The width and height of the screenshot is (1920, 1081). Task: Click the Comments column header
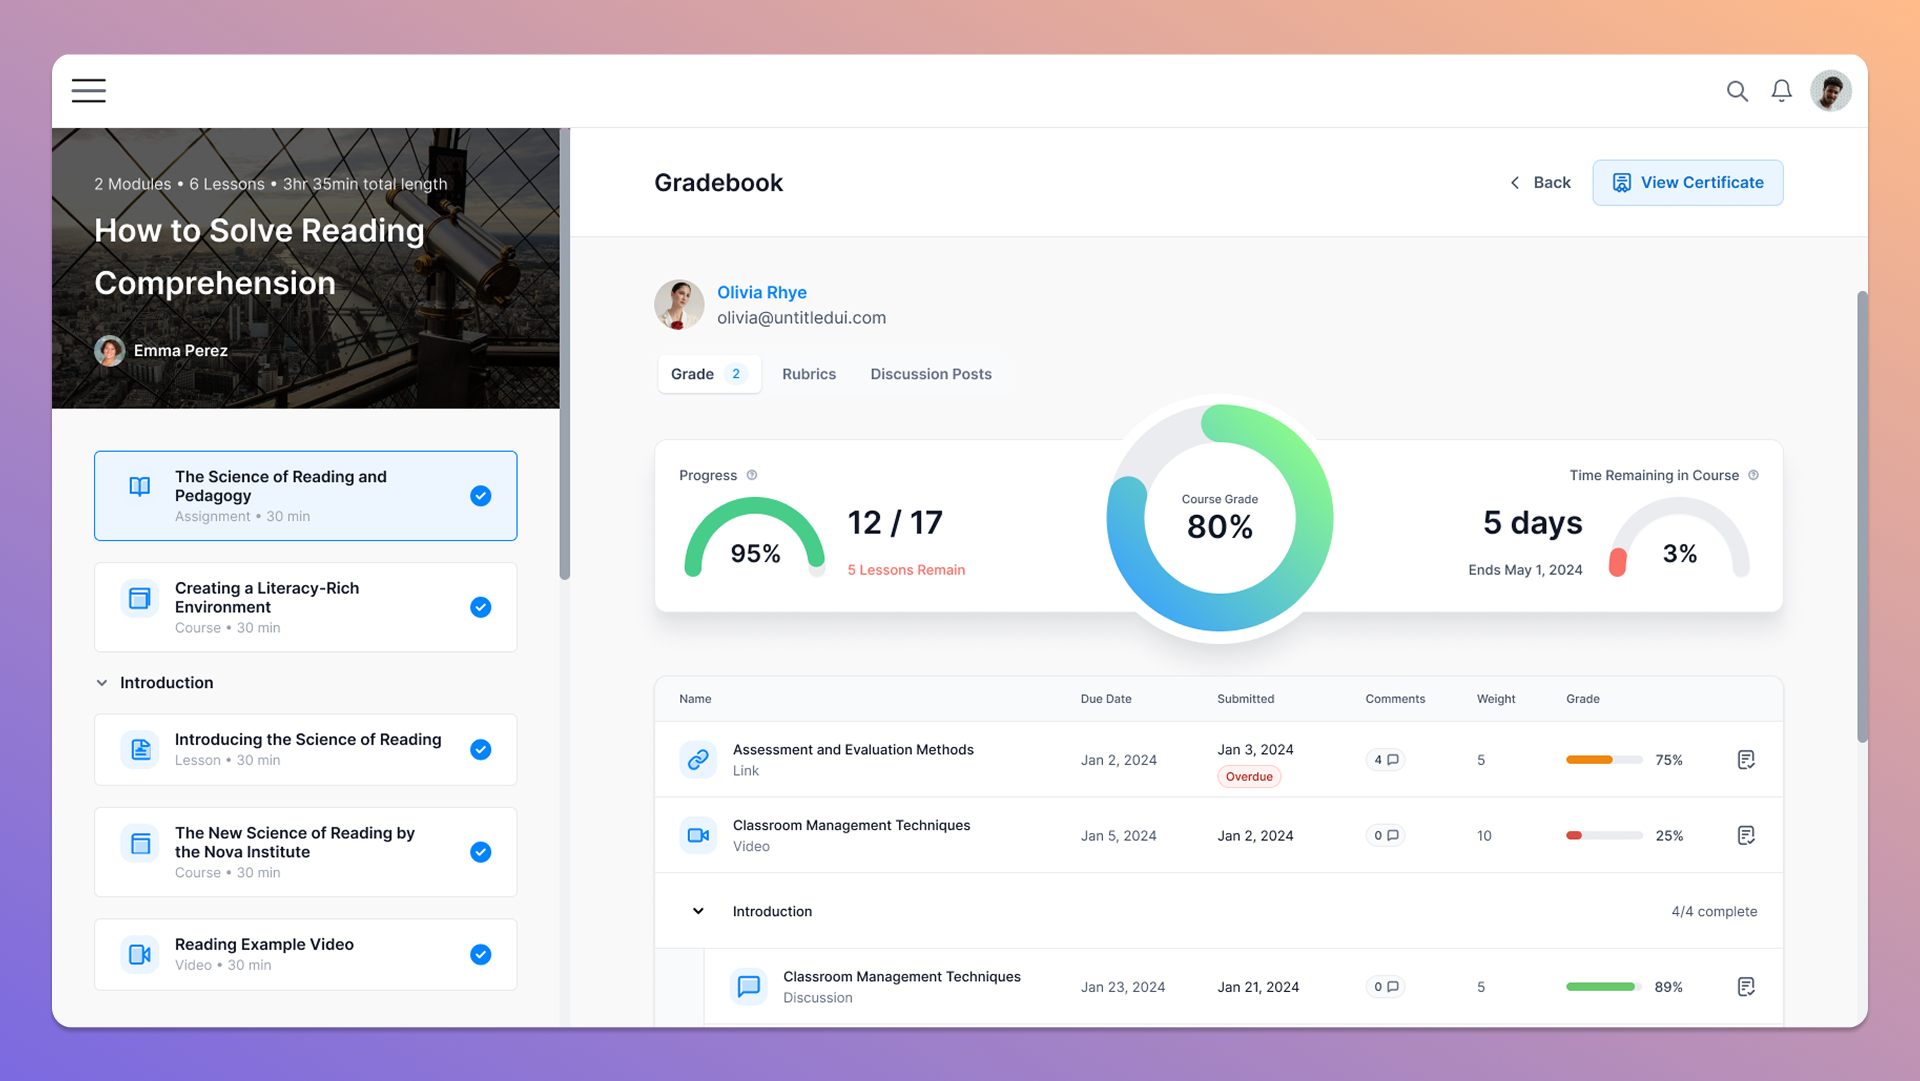coord(1395,699)
